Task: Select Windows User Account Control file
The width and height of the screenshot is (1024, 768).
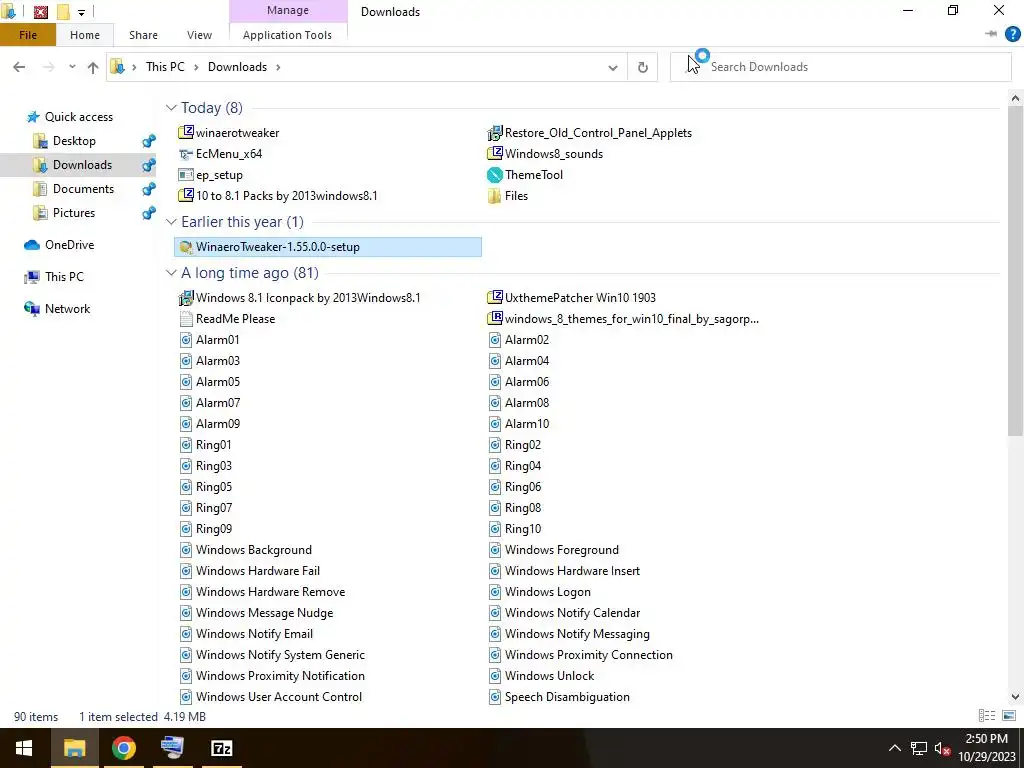Action: point(270,697)
